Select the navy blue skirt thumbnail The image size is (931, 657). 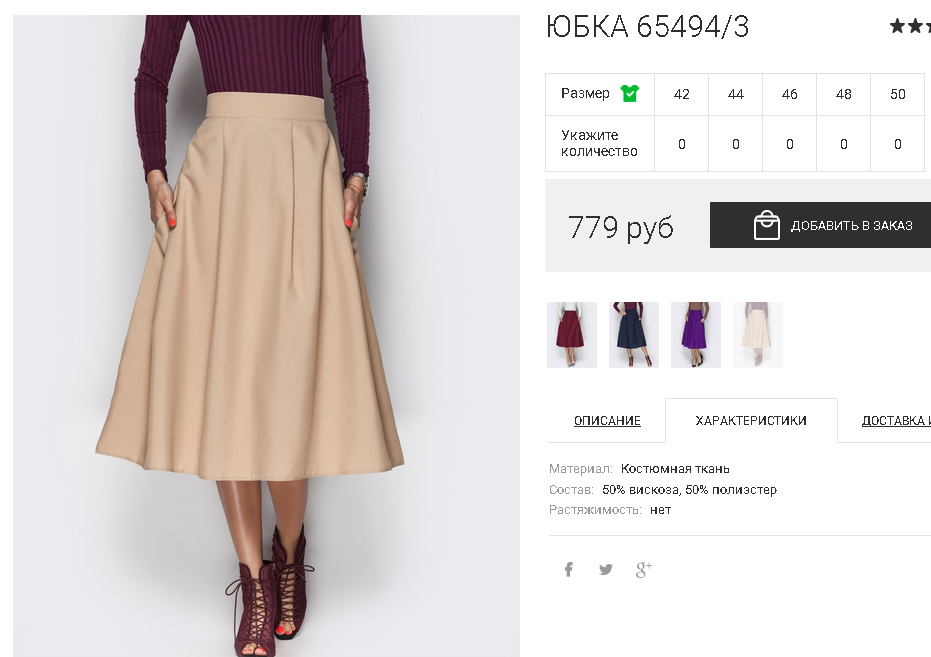point(634,335)
